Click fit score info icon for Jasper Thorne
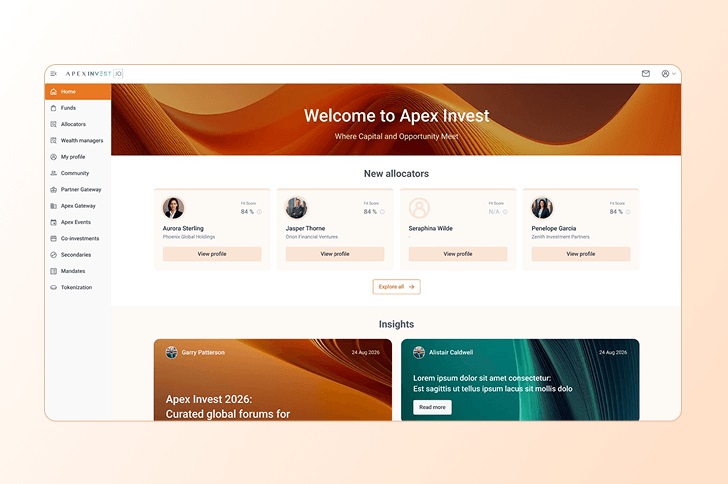Image resolution: width=728 pixels, height=484 pixels. [x=382, y=212]
